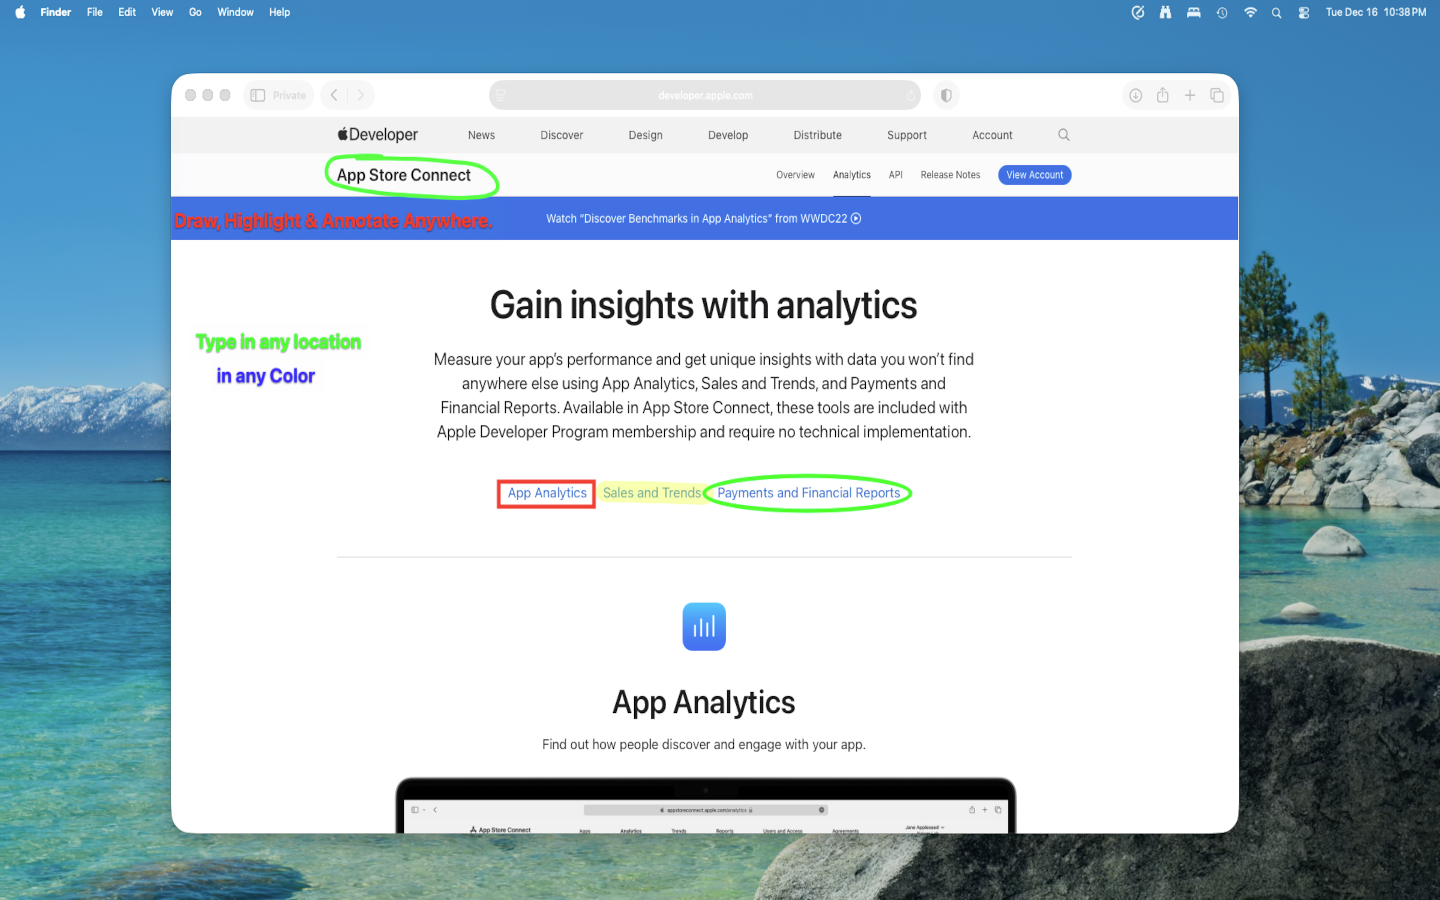Reload the page in address bar
This screenshot has height=900, width=1440.
pyautogui.click(x=910, y=96)
